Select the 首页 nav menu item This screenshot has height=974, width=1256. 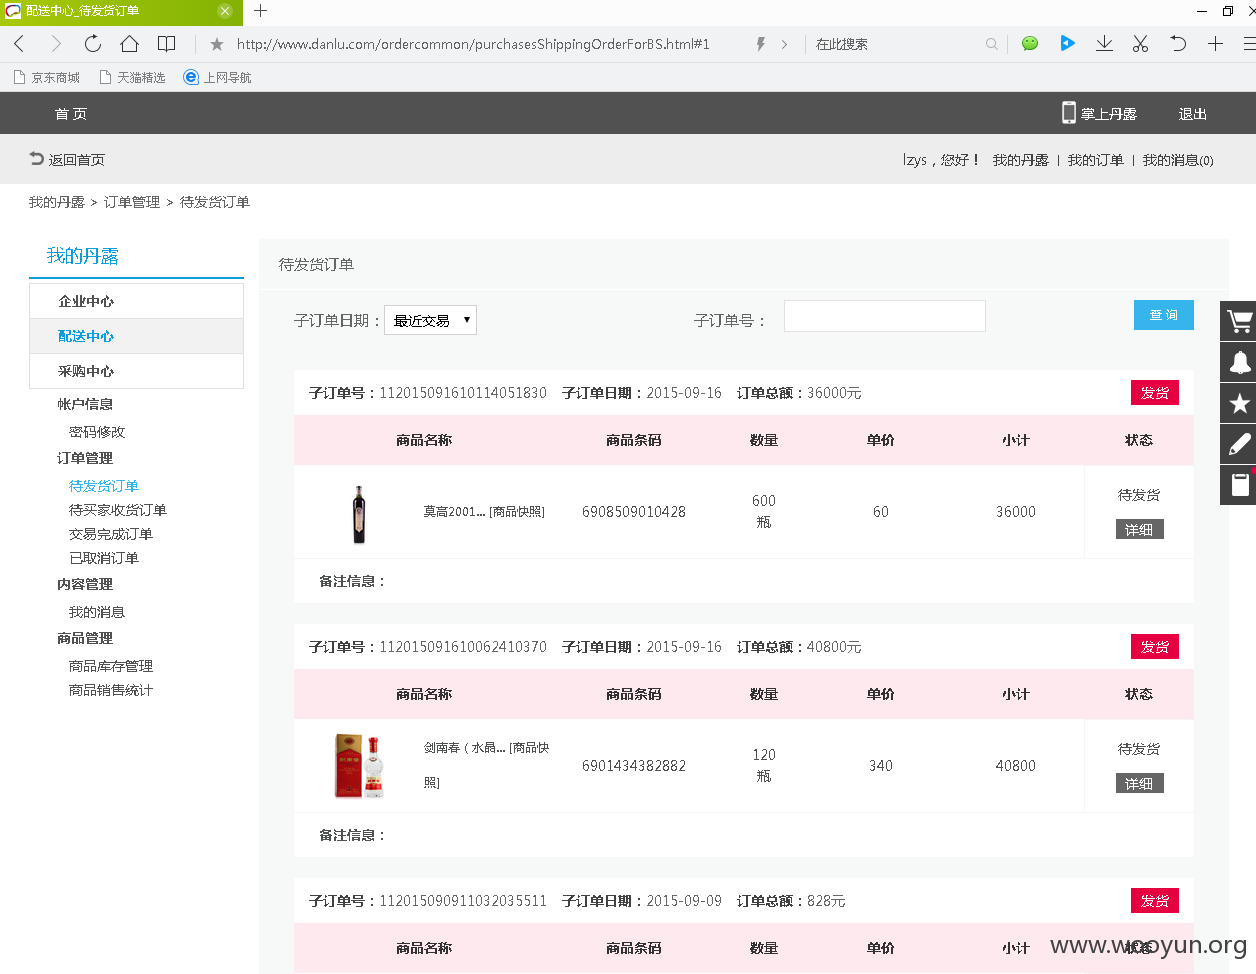(71, 114)
